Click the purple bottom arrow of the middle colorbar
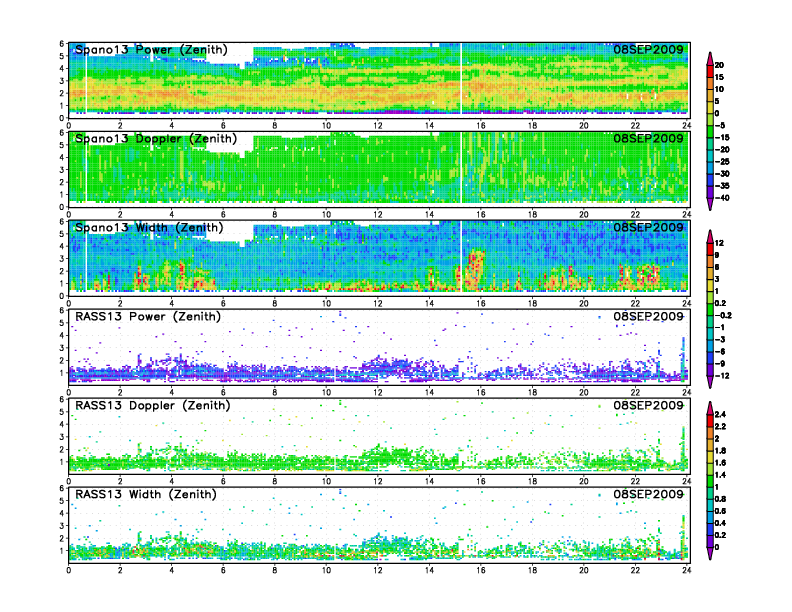 point(710,383)
